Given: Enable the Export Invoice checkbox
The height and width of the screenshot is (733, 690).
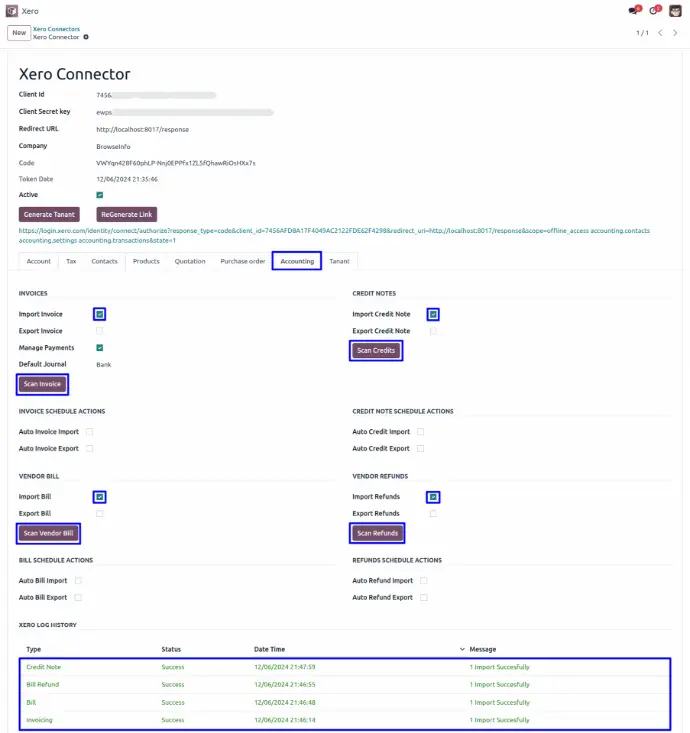Looking at the screenshot, I should coord(100,331).
